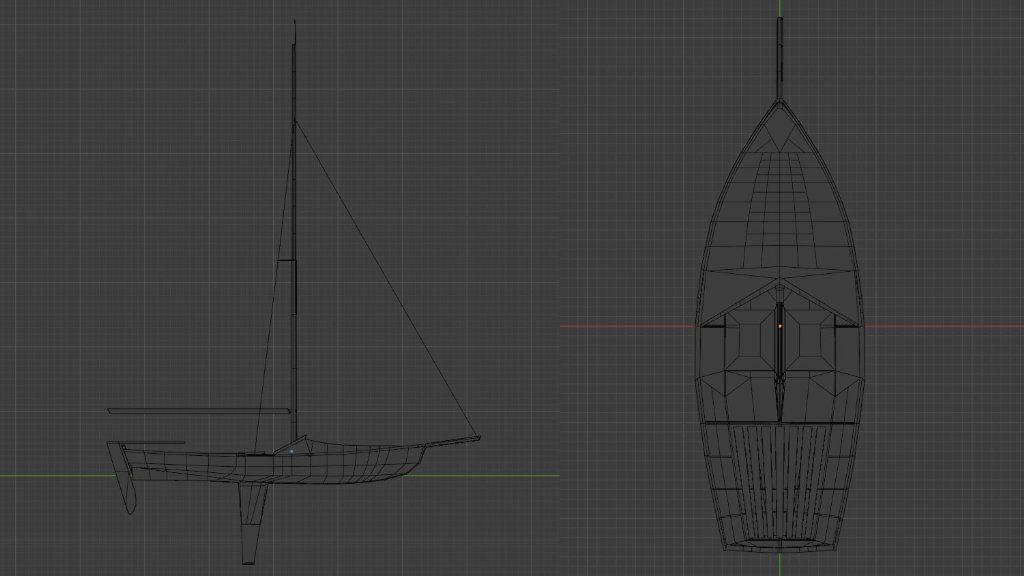
Task: Select the bow tip in side view
Action: click(477, 437)
